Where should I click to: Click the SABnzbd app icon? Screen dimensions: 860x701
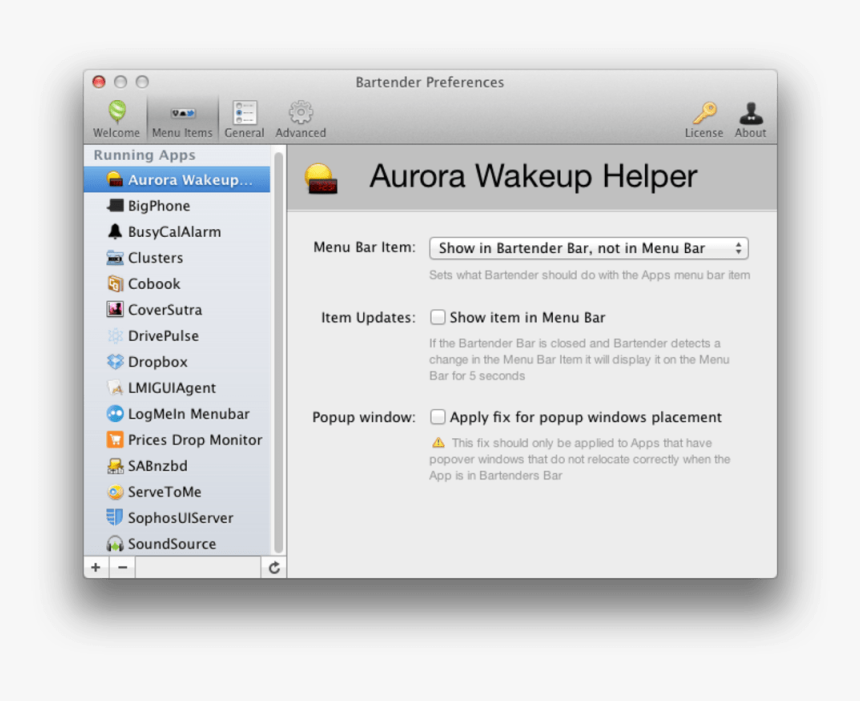pyautogui.click(x=115, y=466)
